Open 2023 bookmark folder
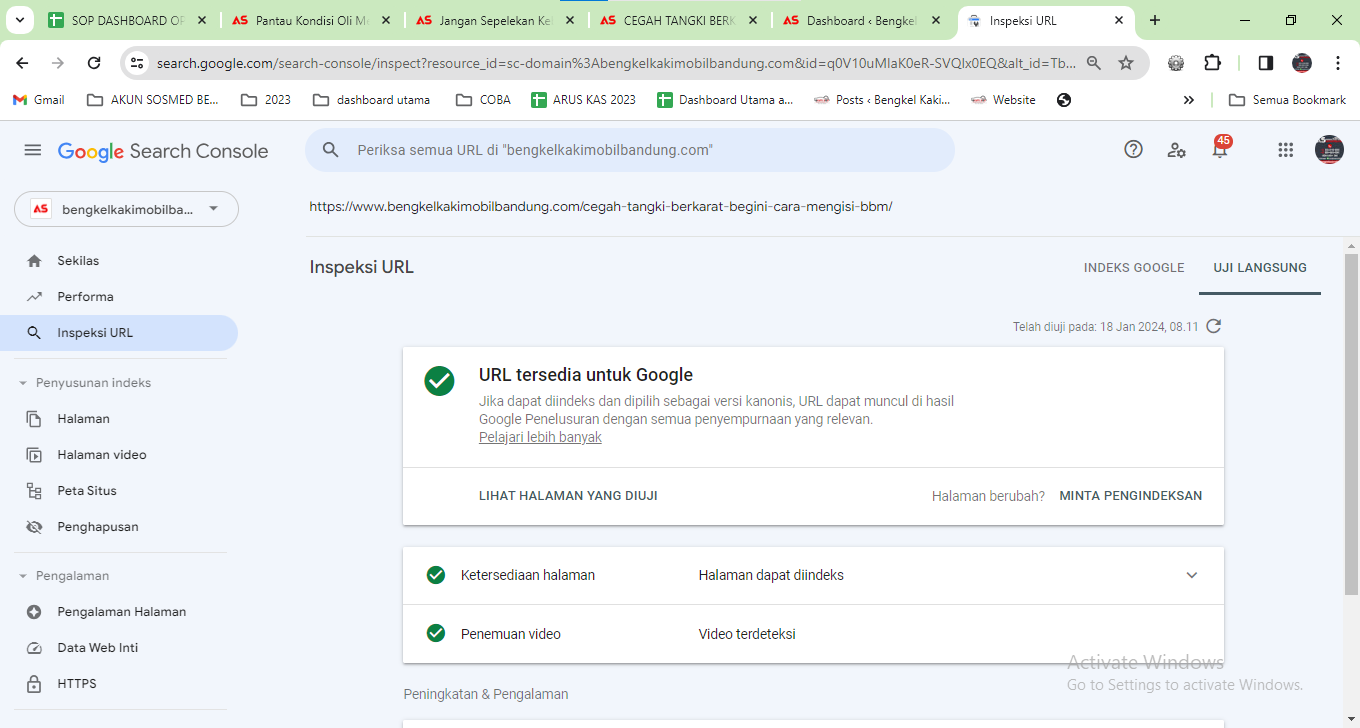This screenshot has width=1360, height=728. (266, 100)
